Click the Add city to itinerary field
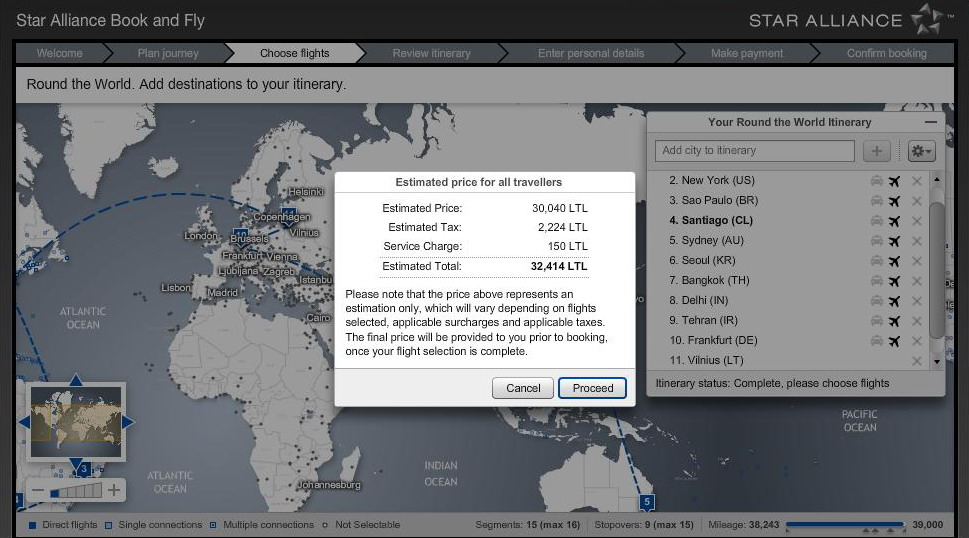Screen dimensions: 969x538 click(755, 151)
